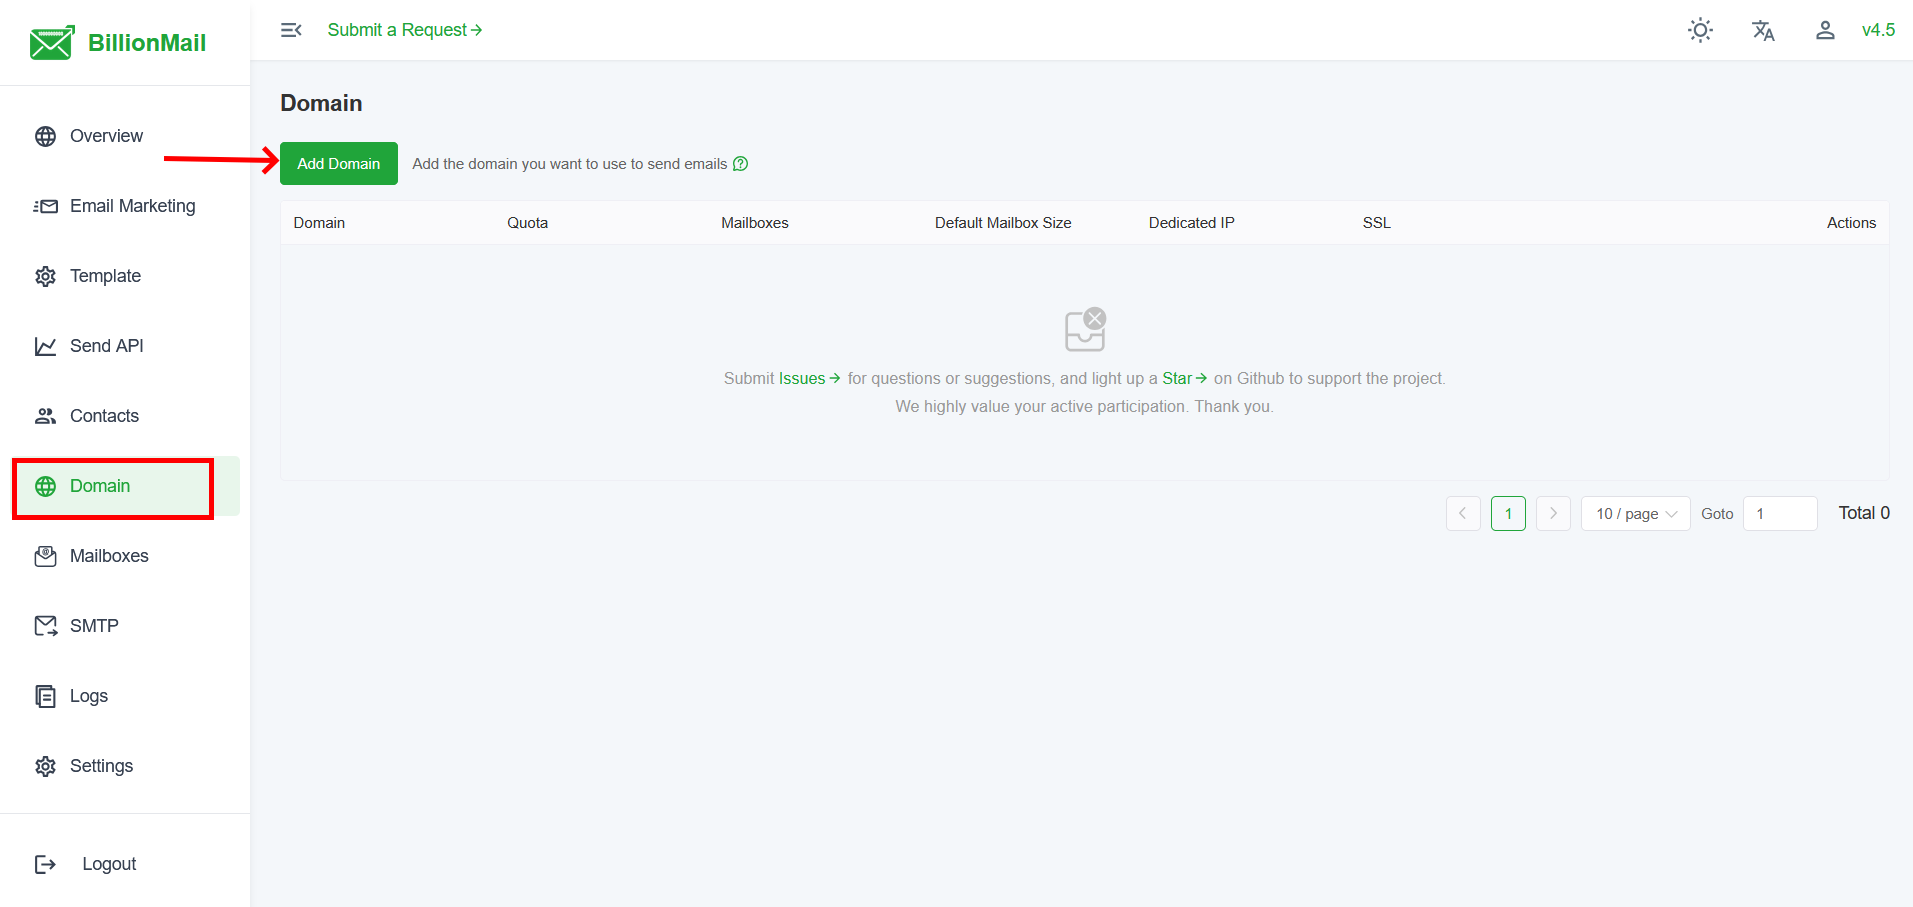
Task: Log out via the Logout label
Action: pos(109,864)
